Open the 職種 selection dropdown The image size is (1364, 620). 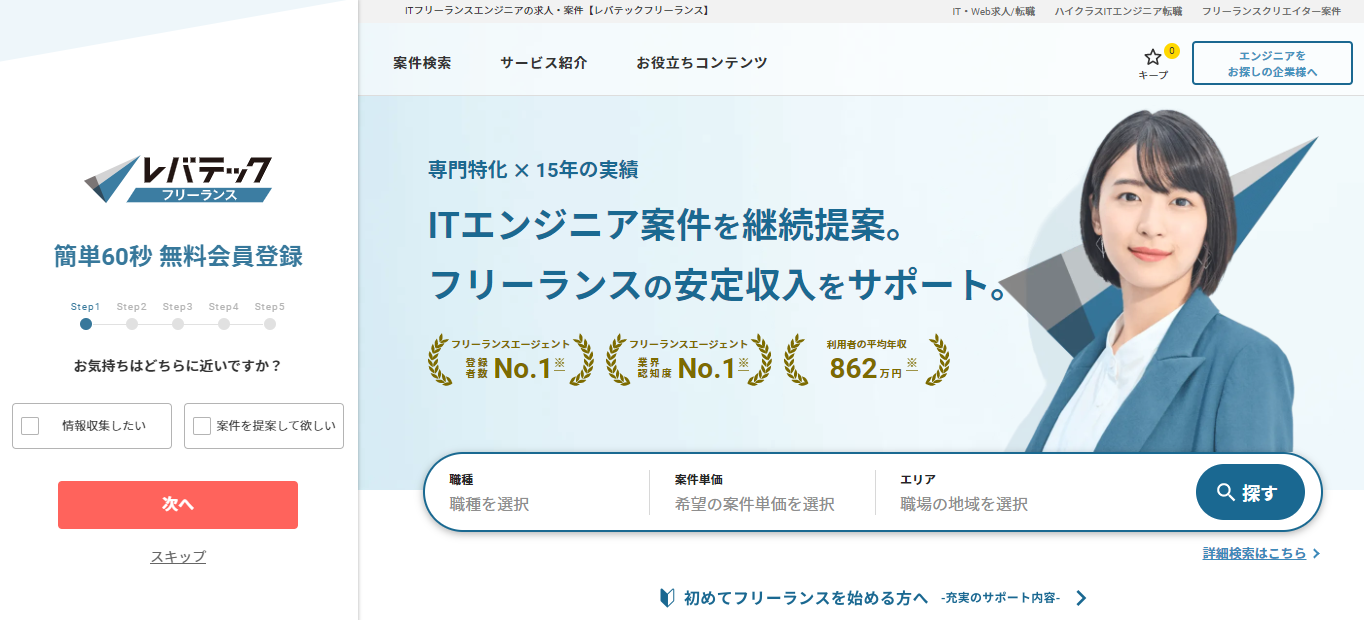pos(540,503)
